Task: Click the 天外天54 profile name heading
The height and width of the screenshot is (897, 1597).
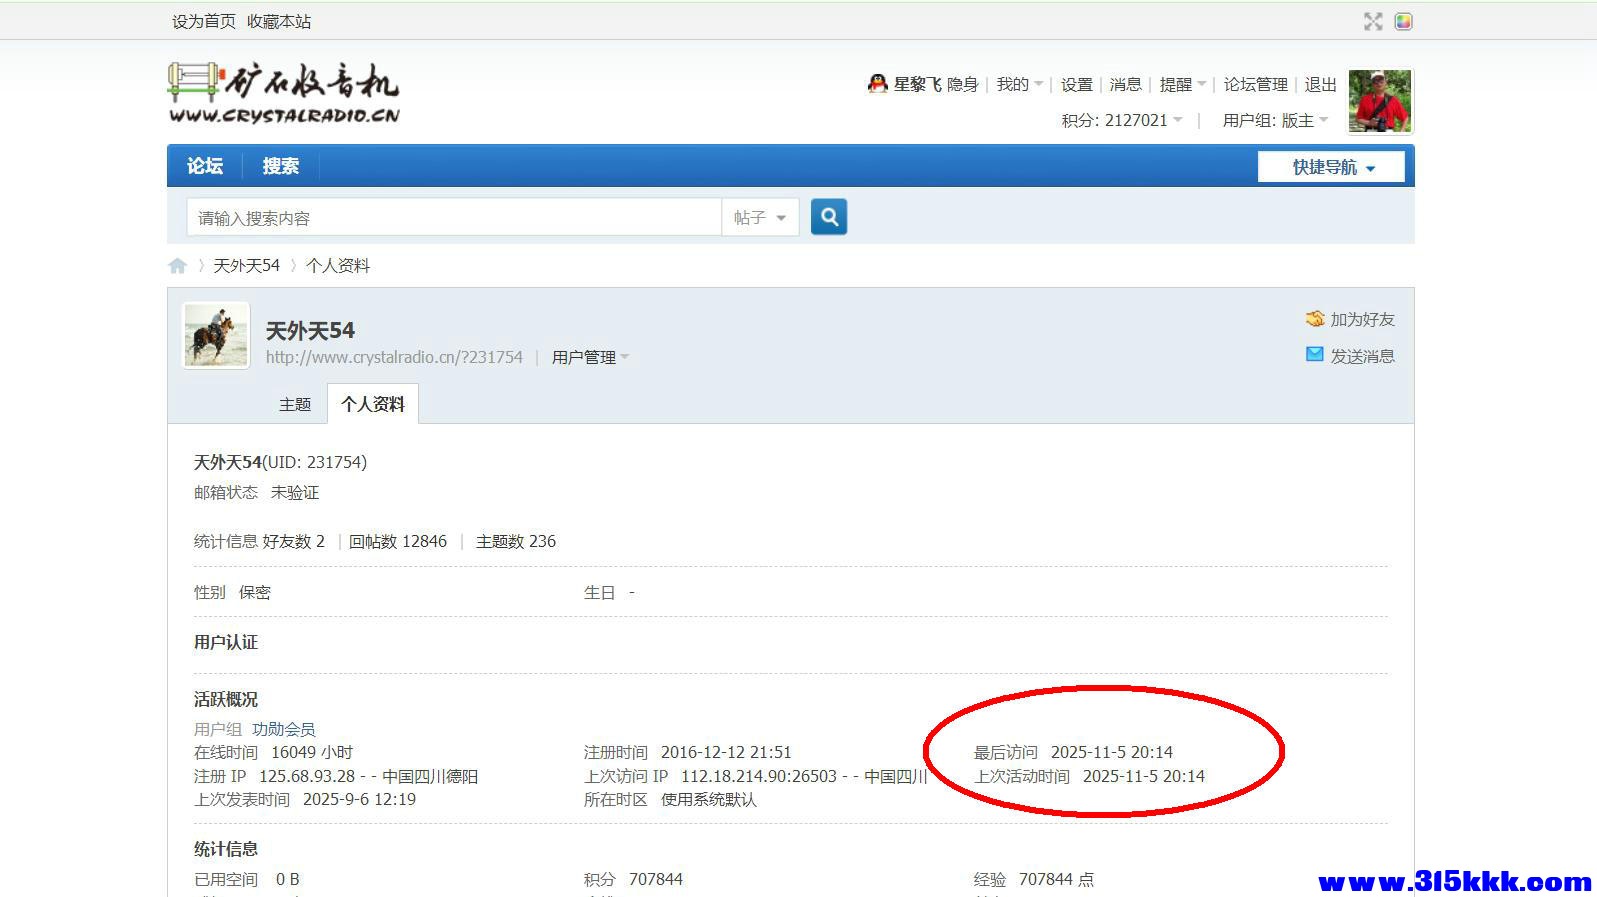Action: point(310,330)
